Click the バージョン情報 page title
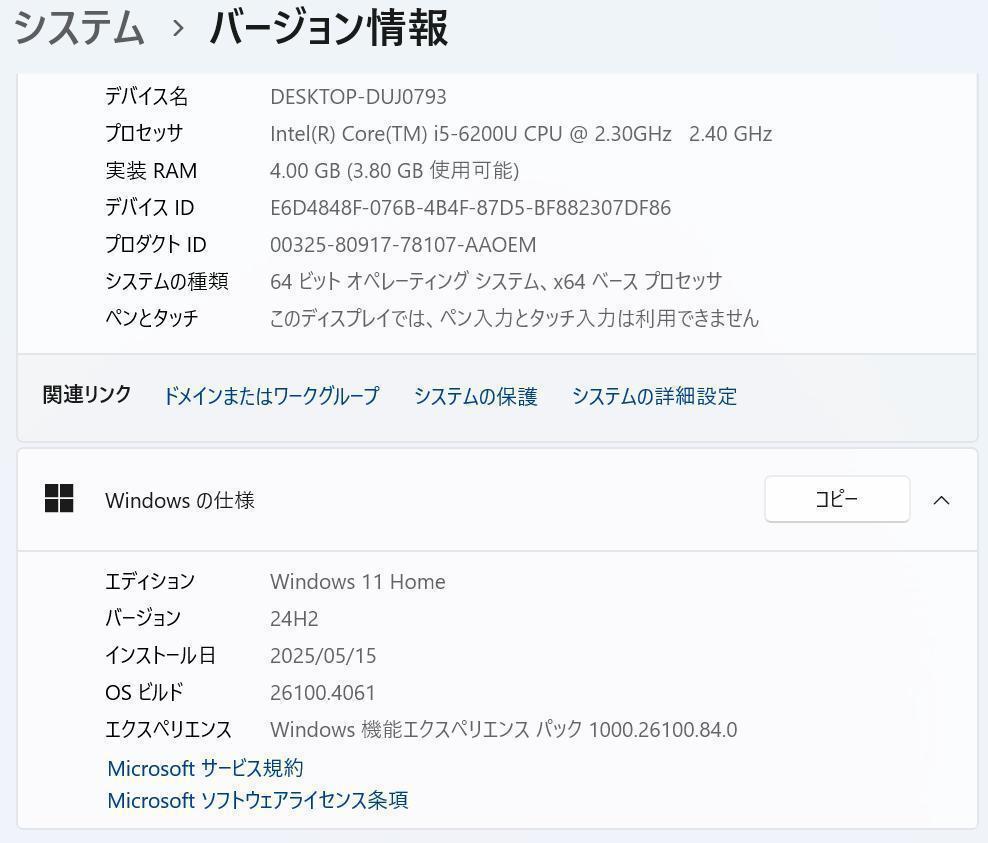Screen dimensions: 988x843 pyautogui.click(x=328, y=28)
